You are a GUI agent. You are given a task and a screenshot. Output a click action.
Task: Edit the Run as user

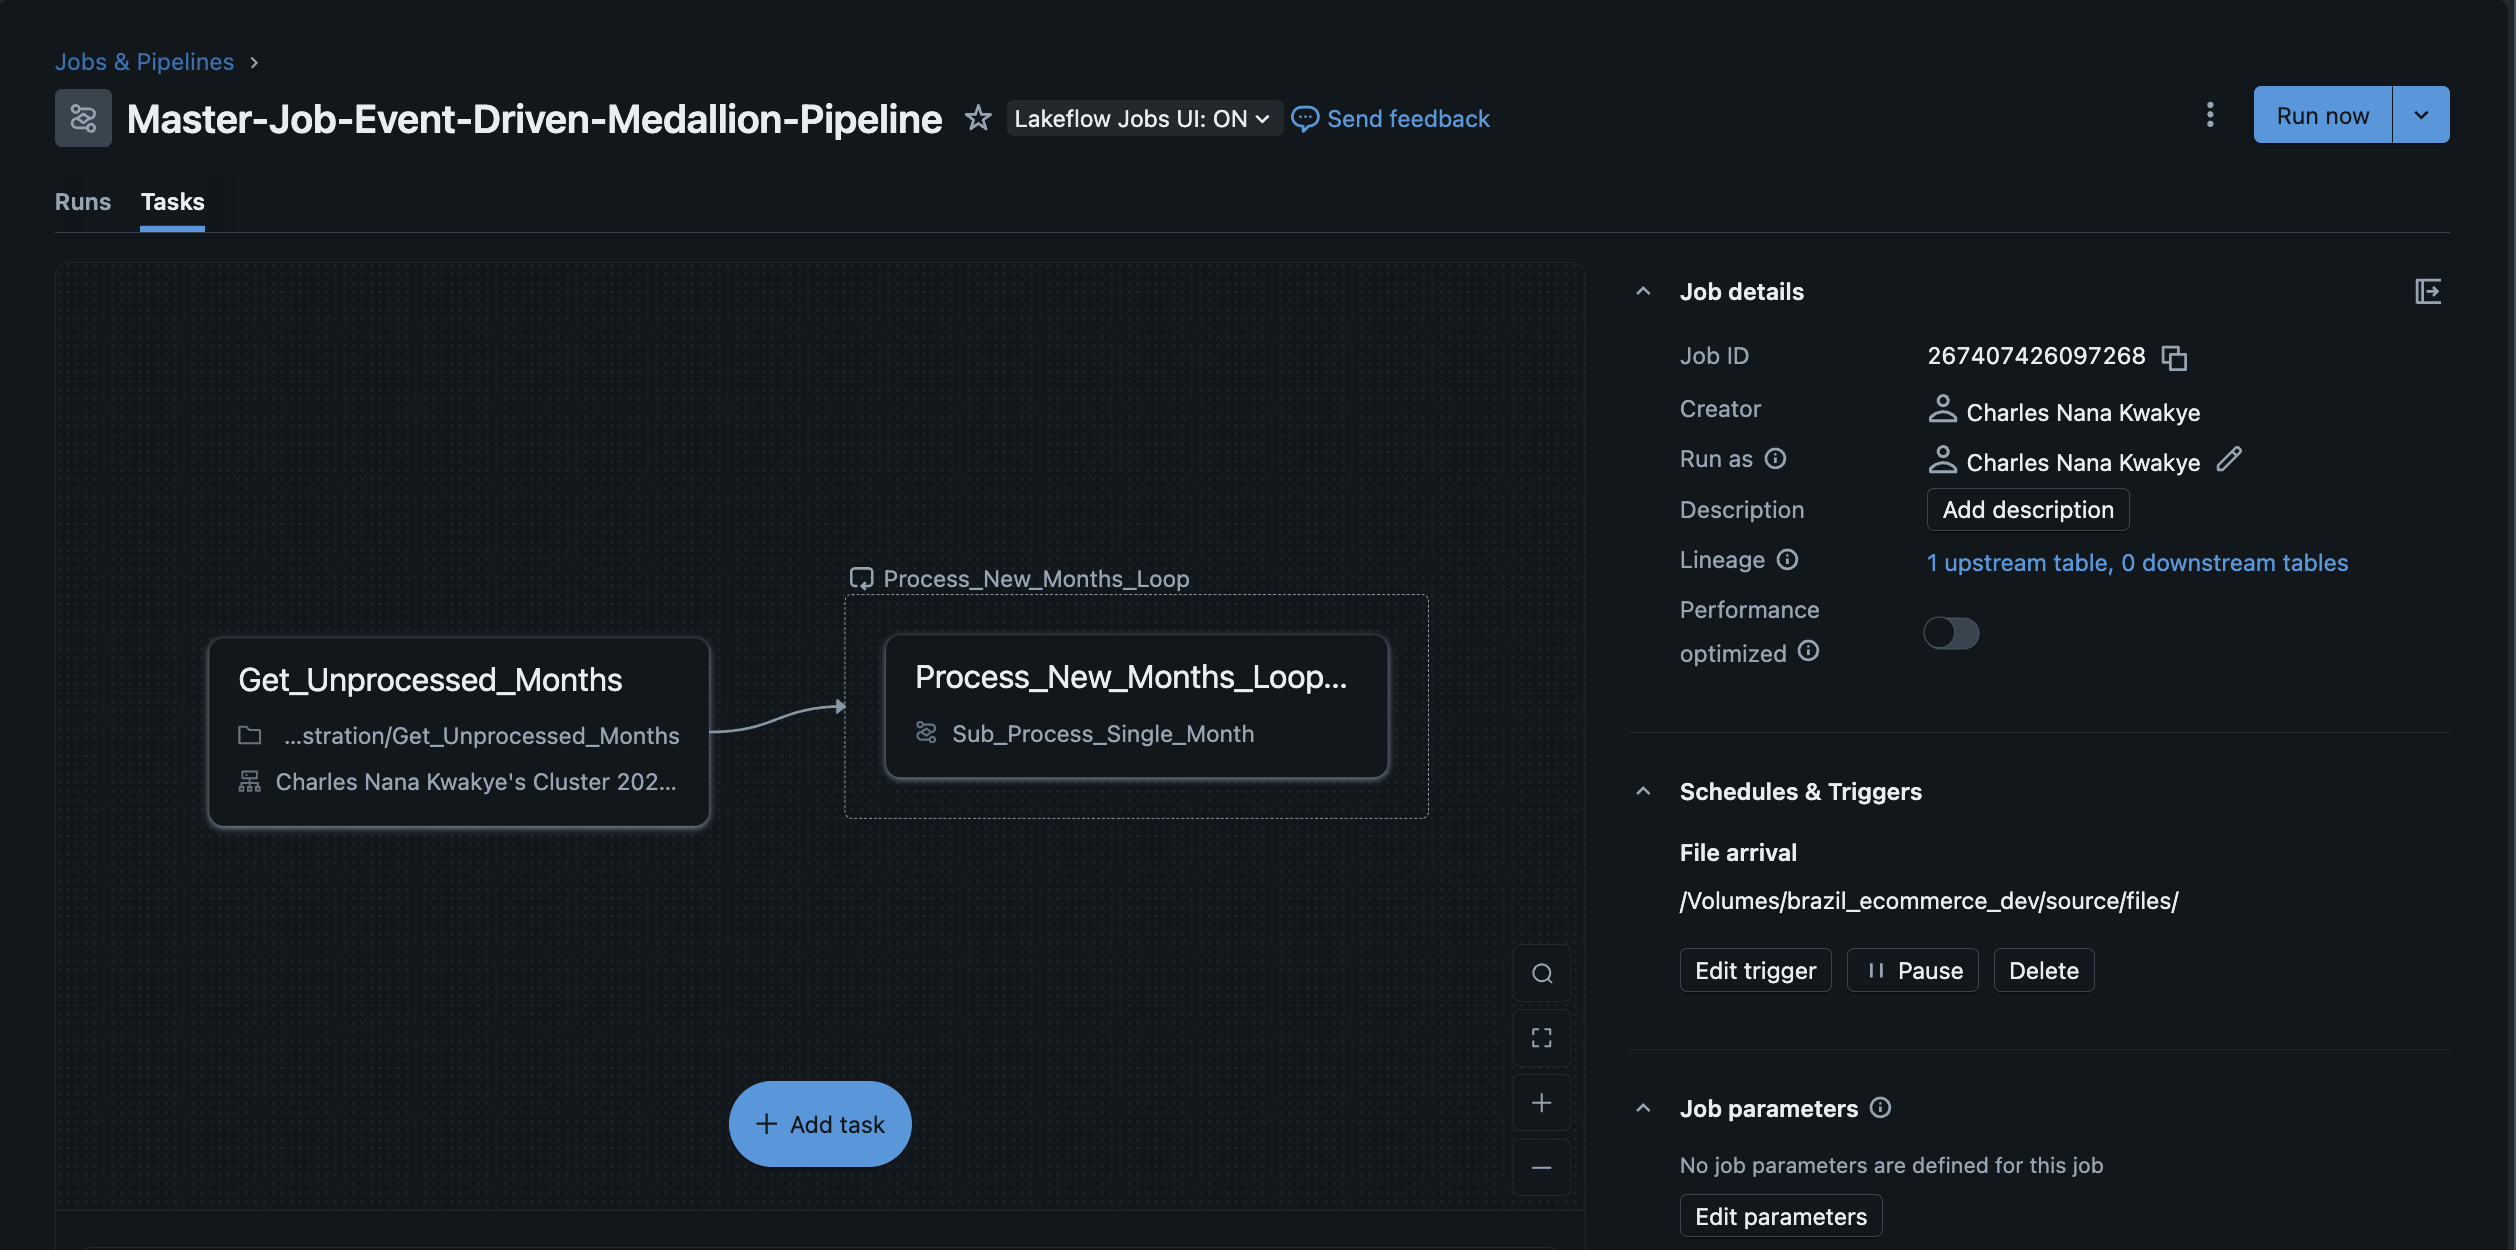coord(2229,460)
